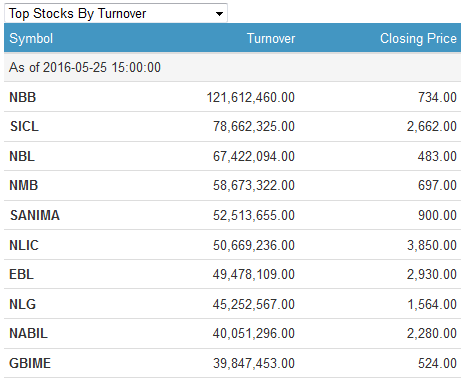Image resolution: width=461 pixels, height=378 pixels.
Task: Open the Top Stocks By Turnover dropdown
Action: pos(116,13)
